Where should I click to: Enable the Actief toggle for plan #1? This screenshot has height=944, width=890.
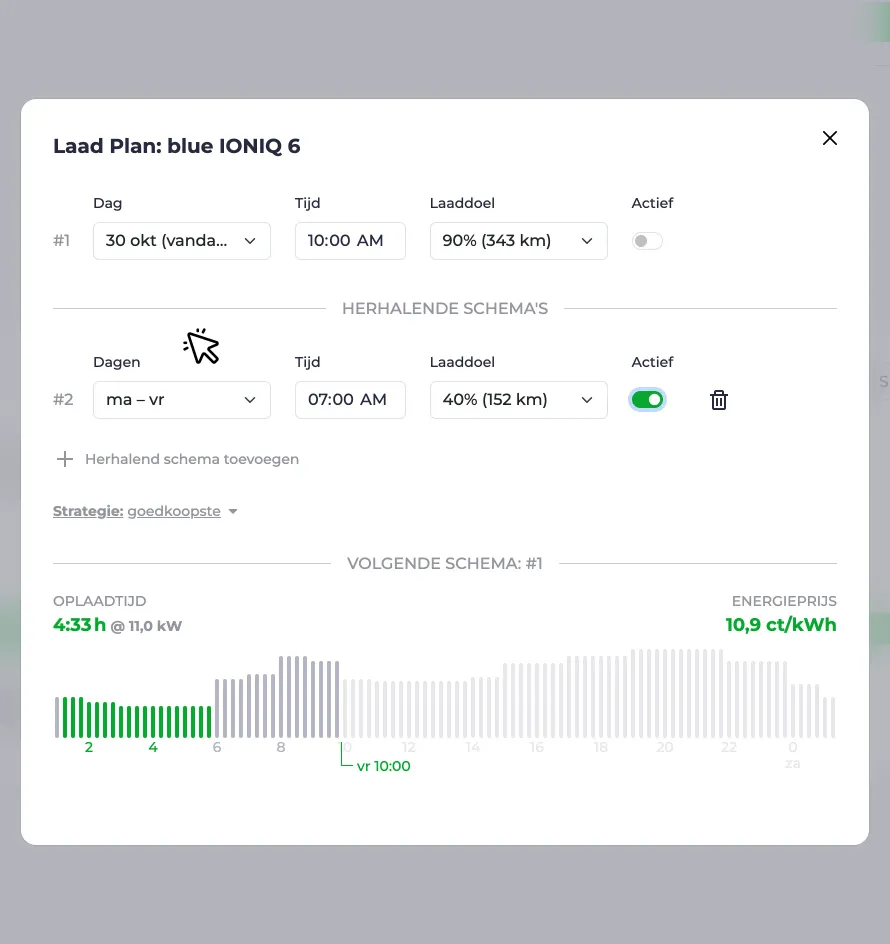click(x=647, y=241)
